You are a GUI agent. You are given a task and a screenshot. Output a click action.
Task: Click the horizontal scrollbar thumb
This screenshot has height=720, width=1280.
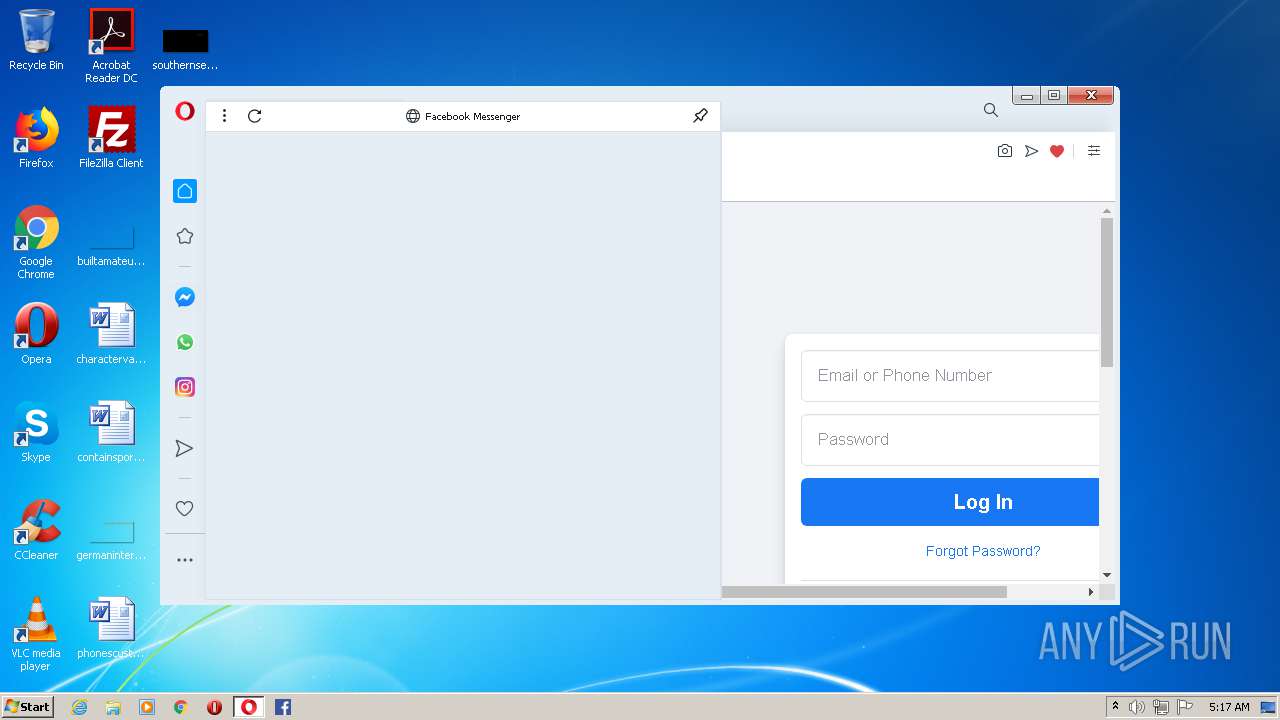click(864, 592)
